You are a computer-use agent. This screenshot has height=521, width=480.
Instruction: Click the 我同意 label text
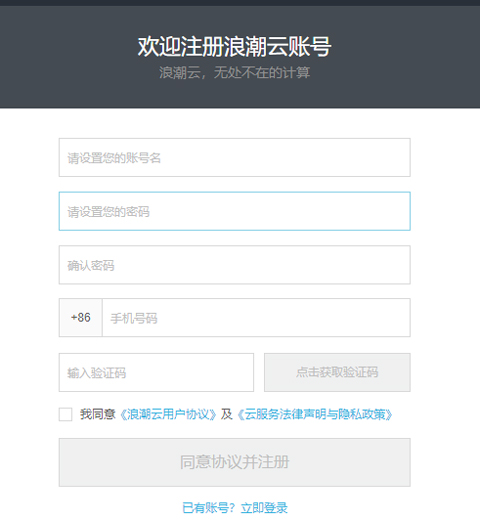pos(97,414)
